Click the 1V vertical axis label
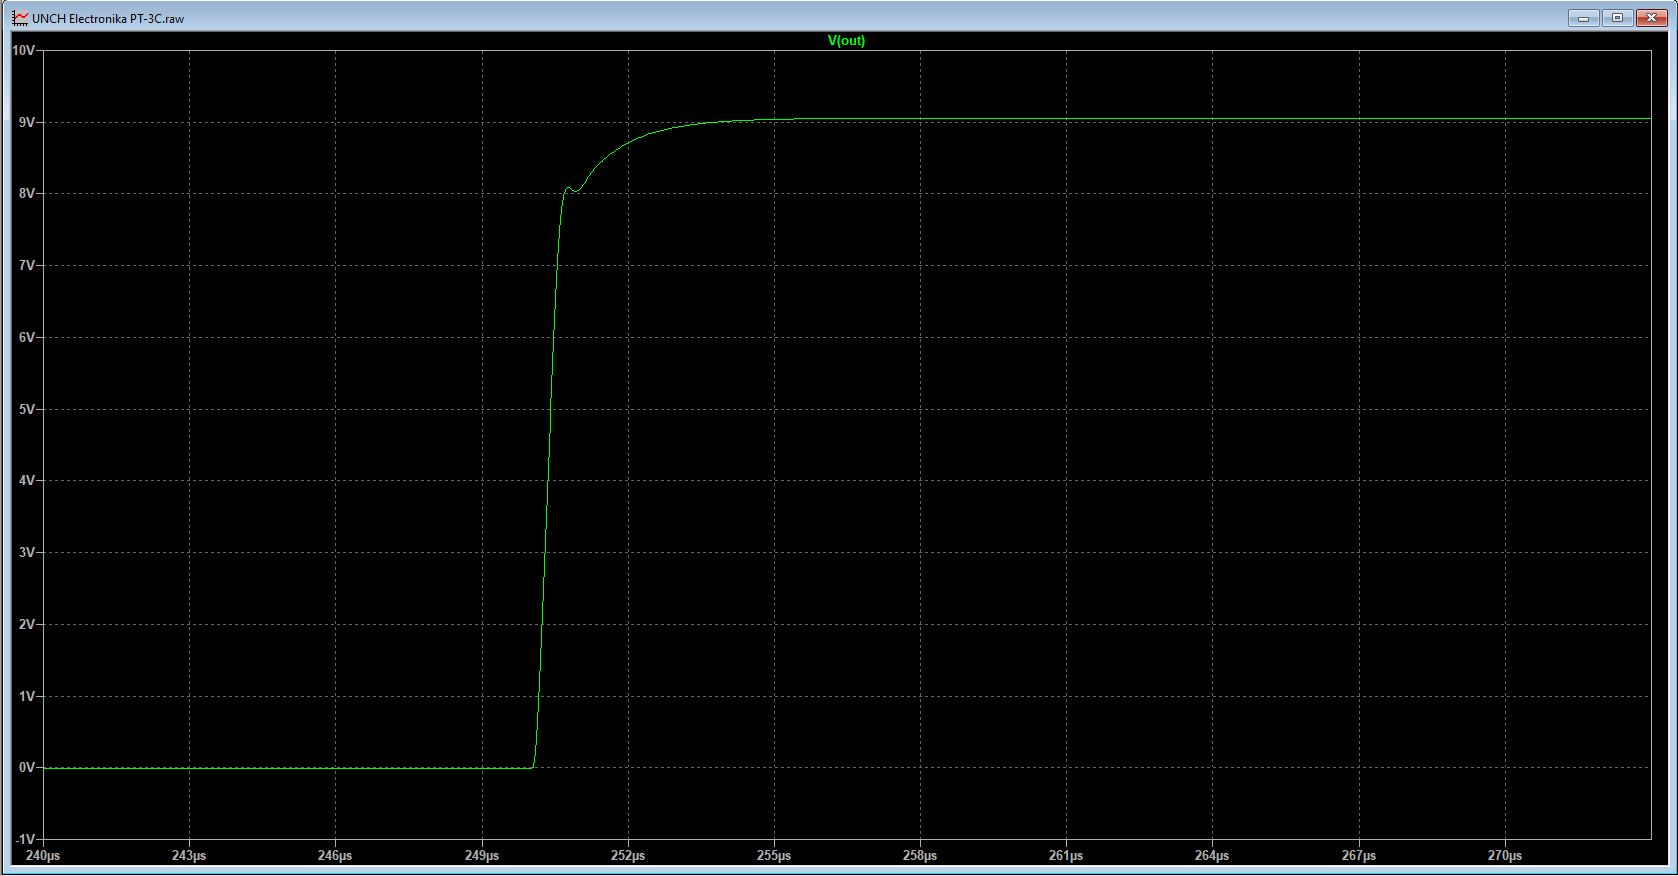The height and width of the screenshot is (876, 1678). click(x=27, y=697)
